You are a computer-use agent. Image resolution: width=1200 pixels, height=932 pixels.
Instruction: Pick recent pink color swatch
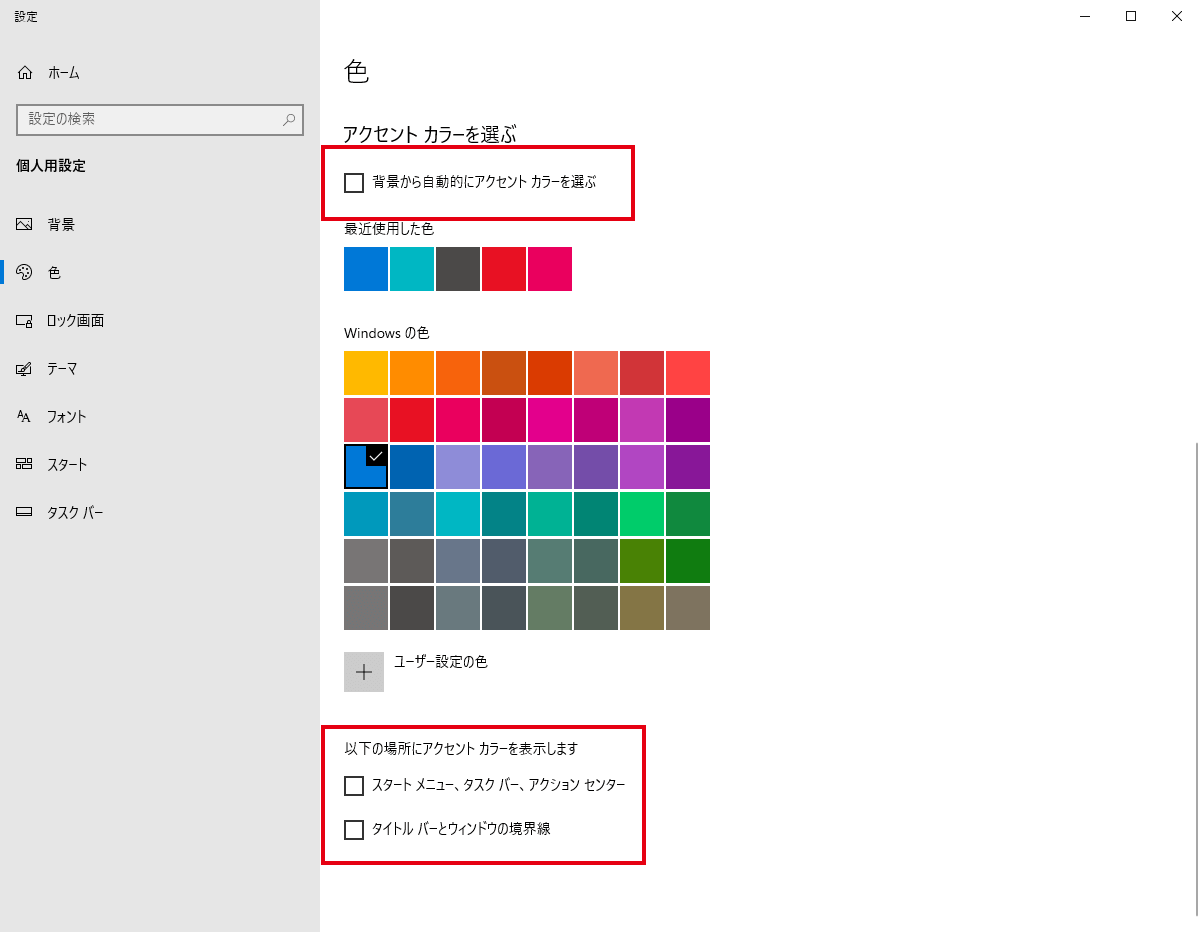(x=550, y=269)
